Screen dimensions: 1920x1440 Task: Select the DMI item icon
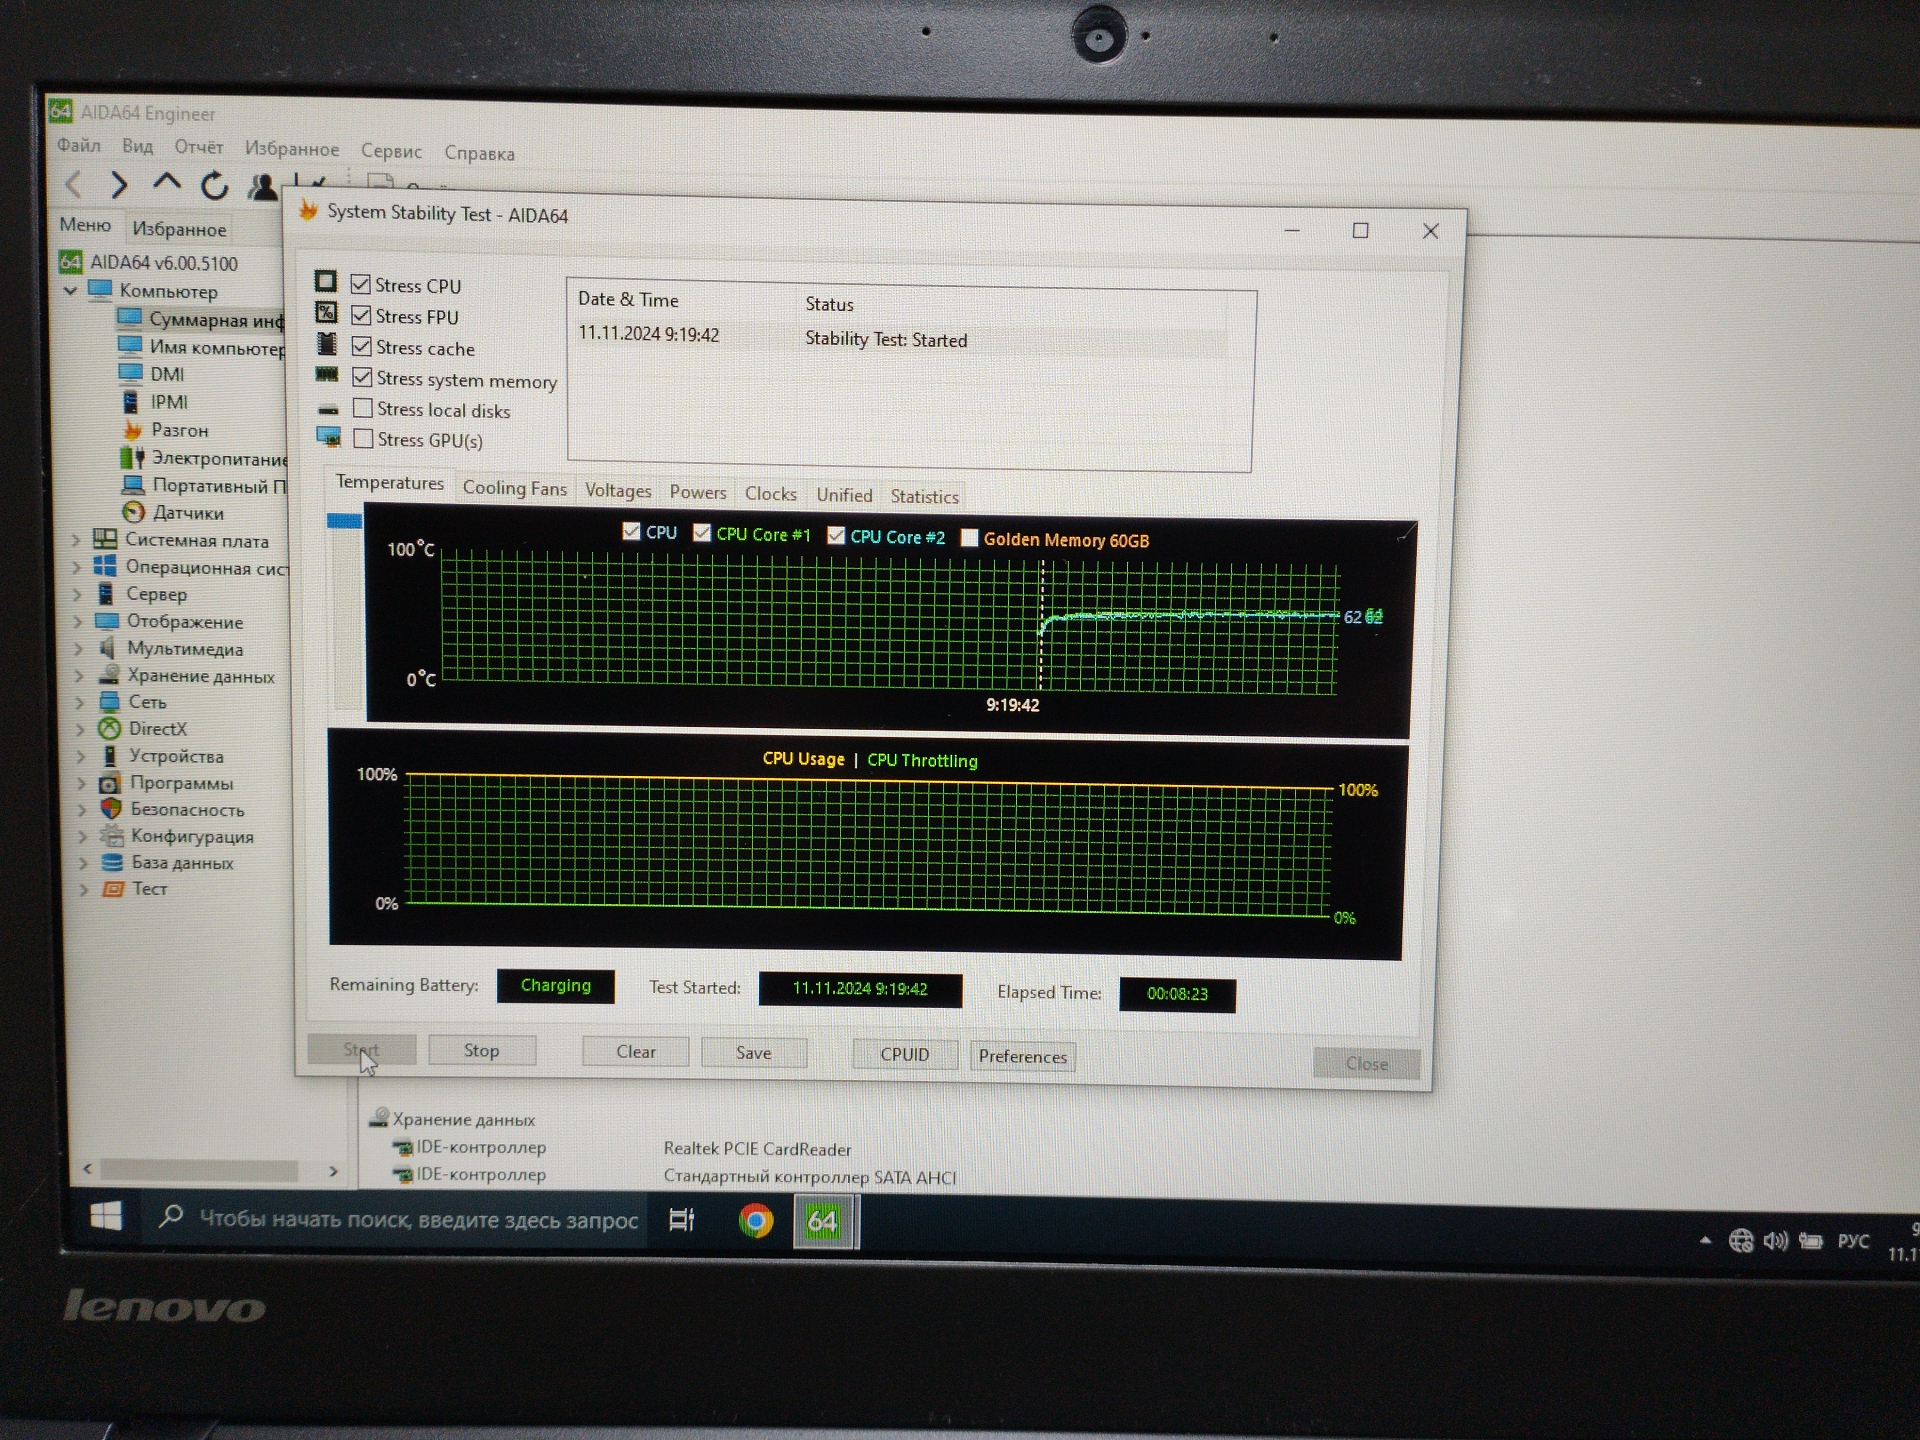click(x=130, y=373)
